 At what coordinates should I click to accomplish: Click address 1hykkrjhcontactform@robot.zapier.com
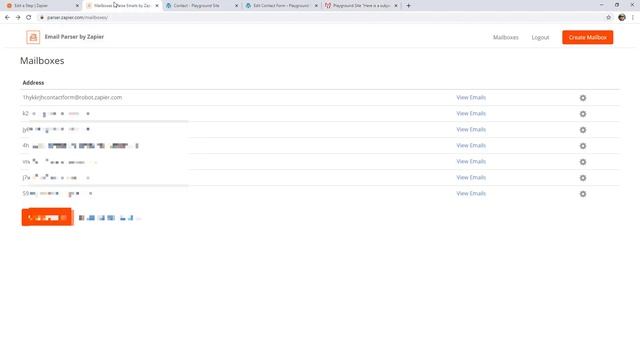pyautogui.click(x=72, y=98)
